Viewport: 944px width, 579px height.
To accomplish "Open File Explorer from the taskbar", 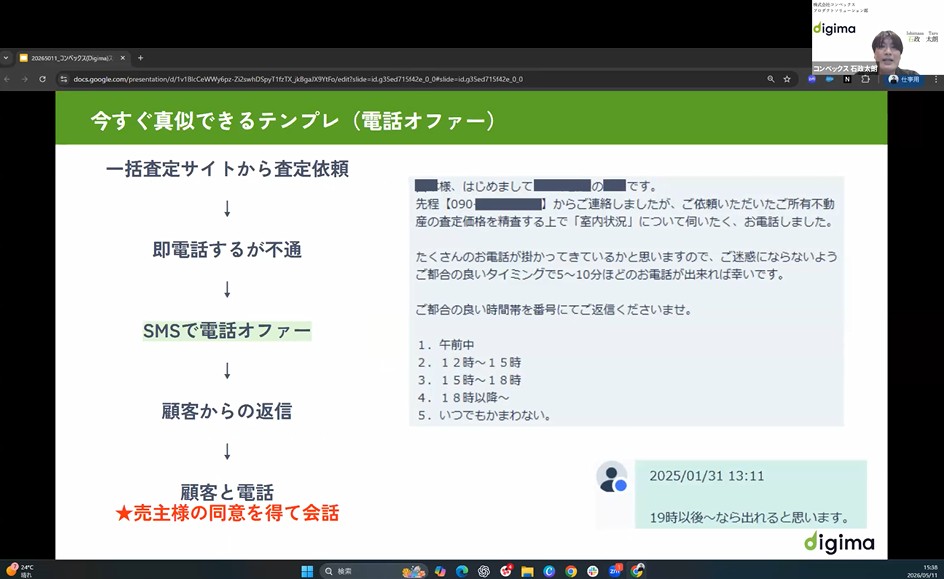I will (x=527, y=571).
